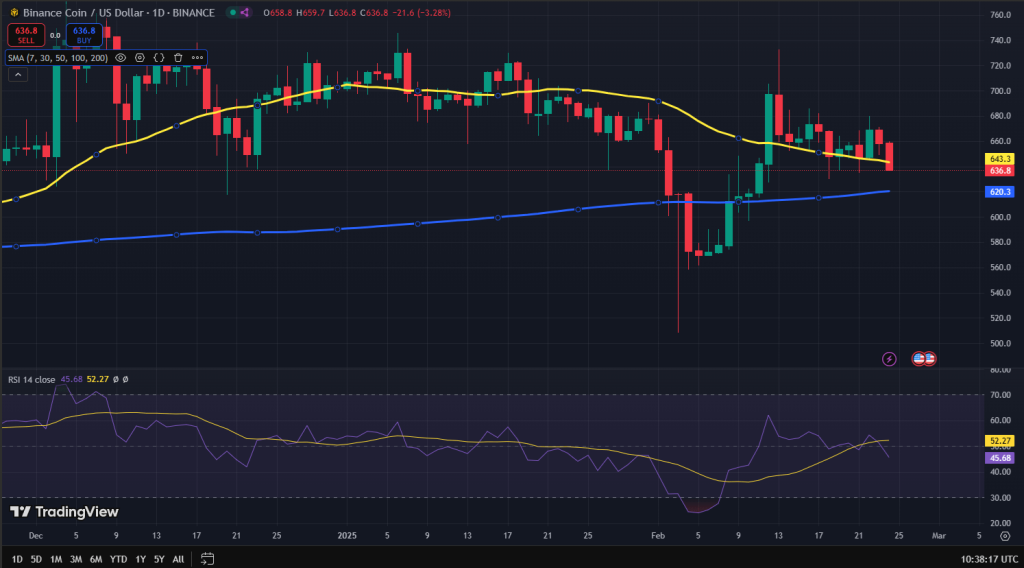
Task: Open the left US flag economic event
Action: (x=918, y=358)
